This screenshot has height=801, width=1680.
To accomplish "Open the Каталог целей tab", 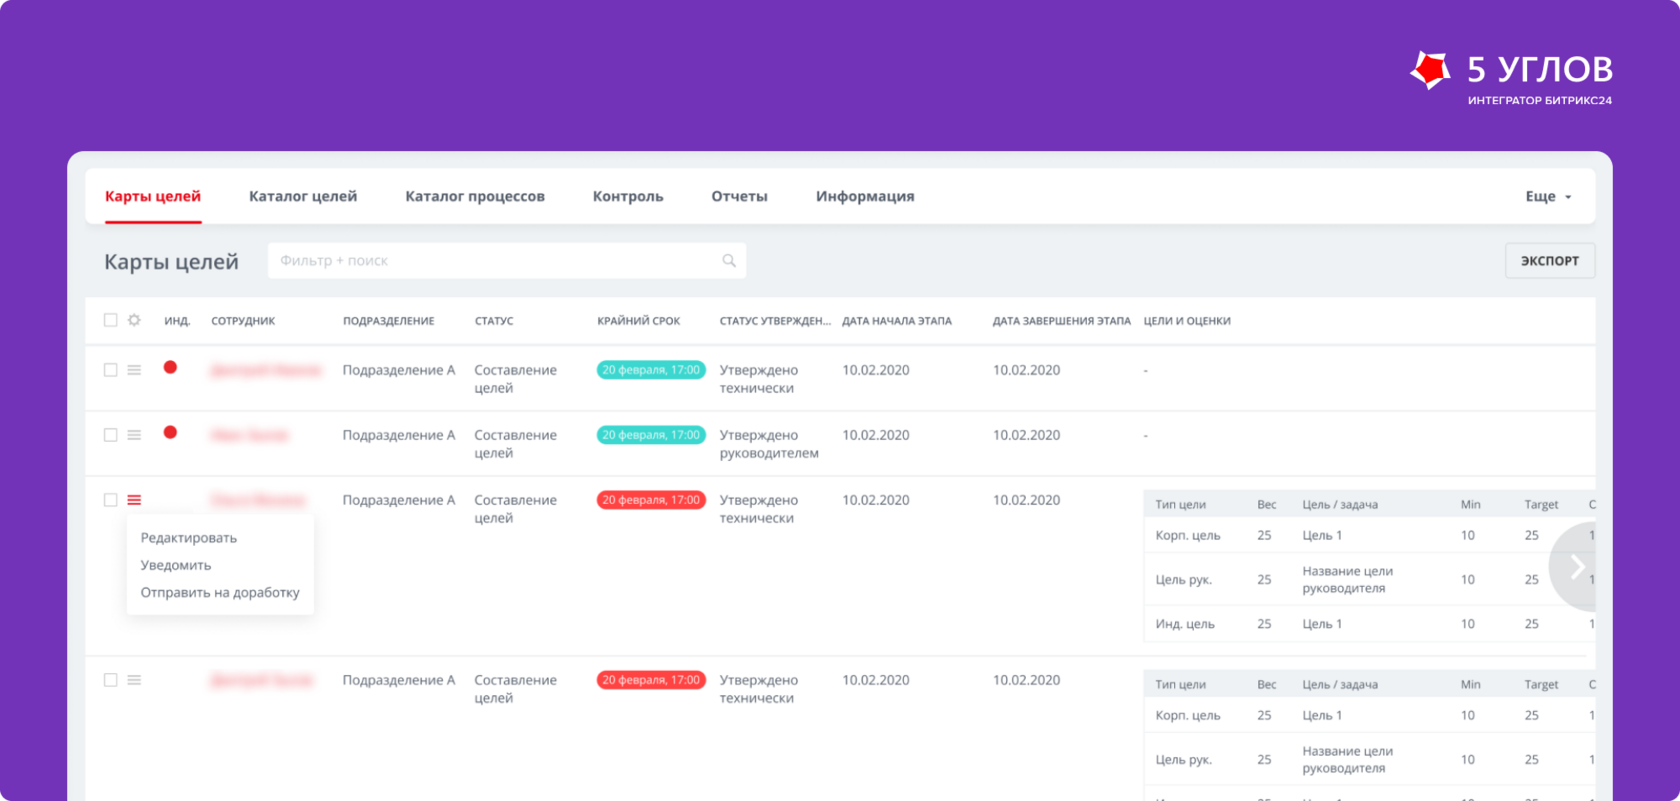I will pyautogui.click(x=303, y=197).
